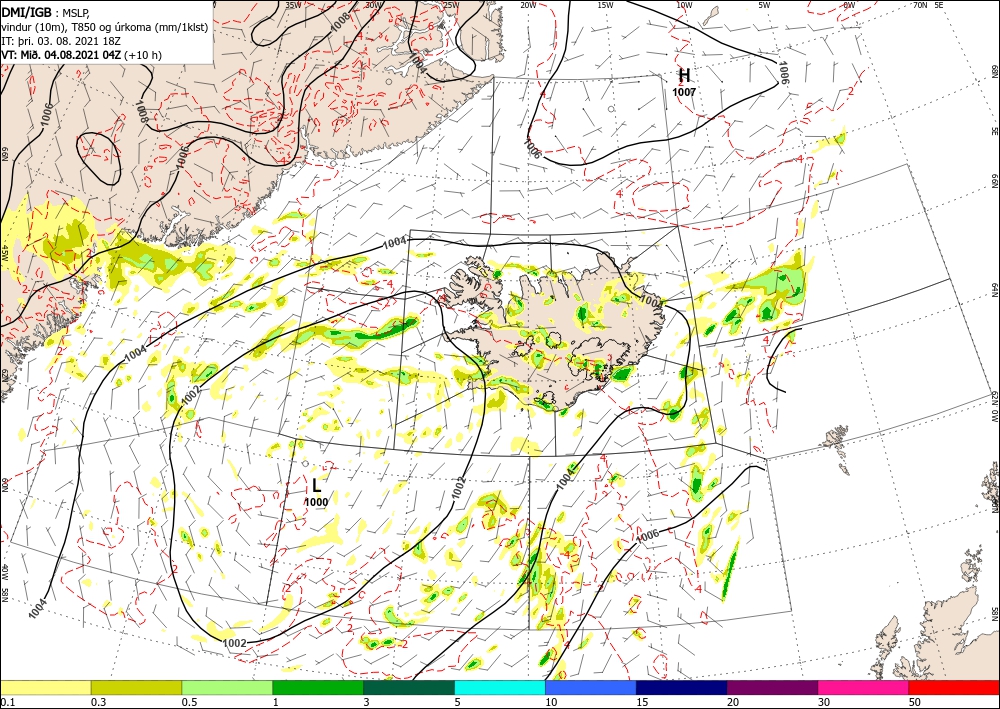This screenshot has width=1000, height=709.
Task: Click the '10W' longitude label
Action: [684, 5]
